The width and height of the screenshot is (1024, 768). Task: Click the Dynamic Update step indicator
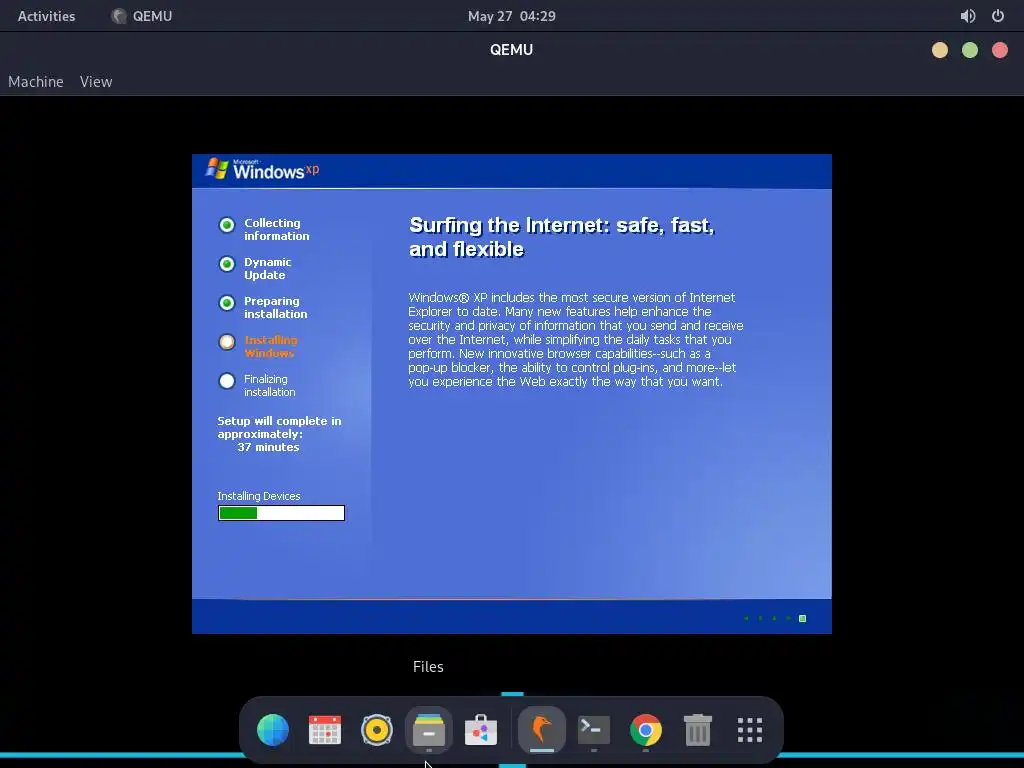coord(227,264)
